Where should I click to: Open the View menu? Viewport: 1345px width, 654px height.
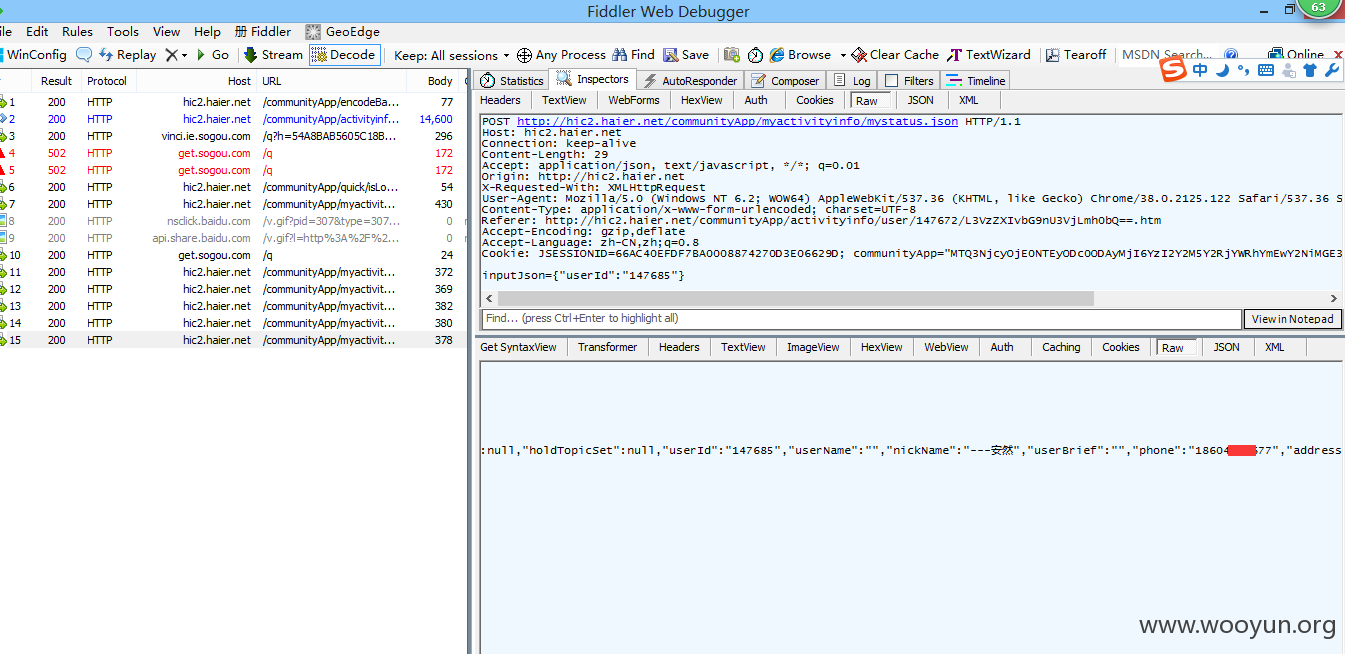167,32
